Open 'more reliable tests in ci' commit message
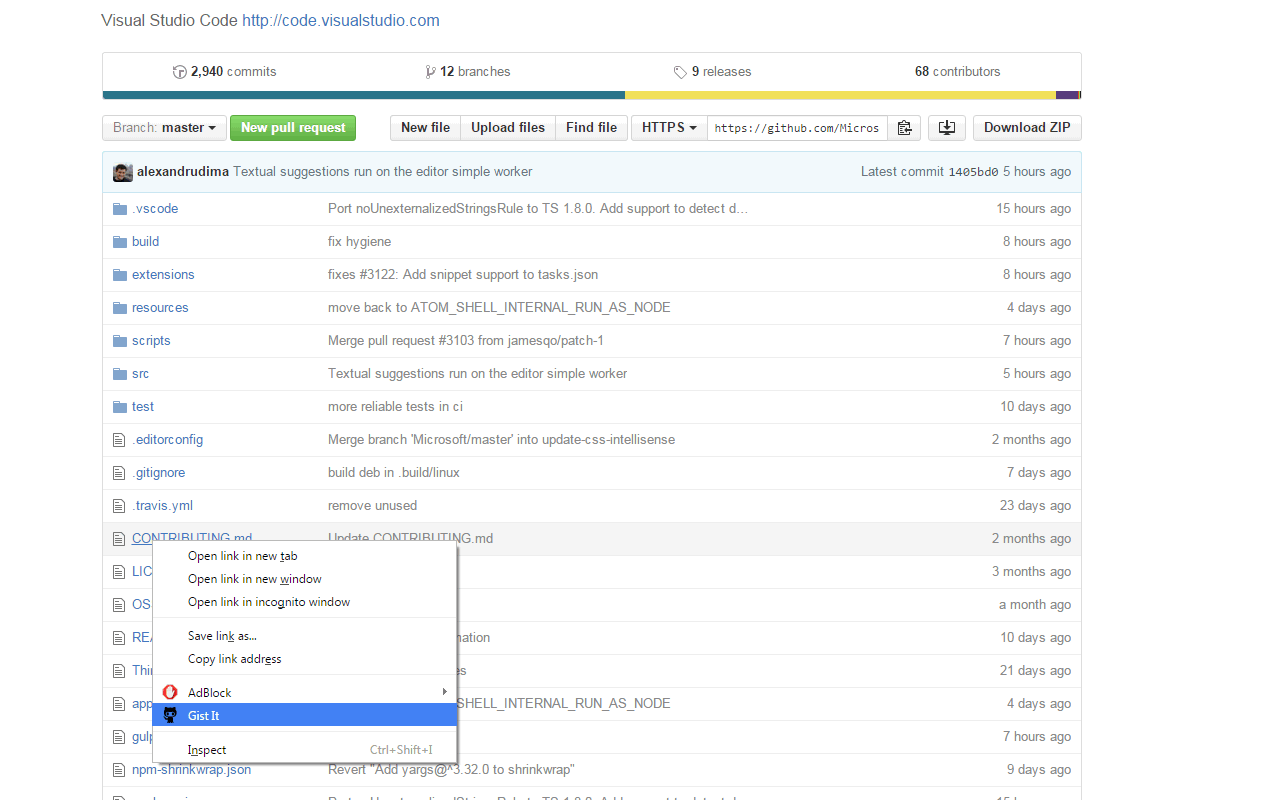Screen dimensions: 1280x800 (395, 407)
